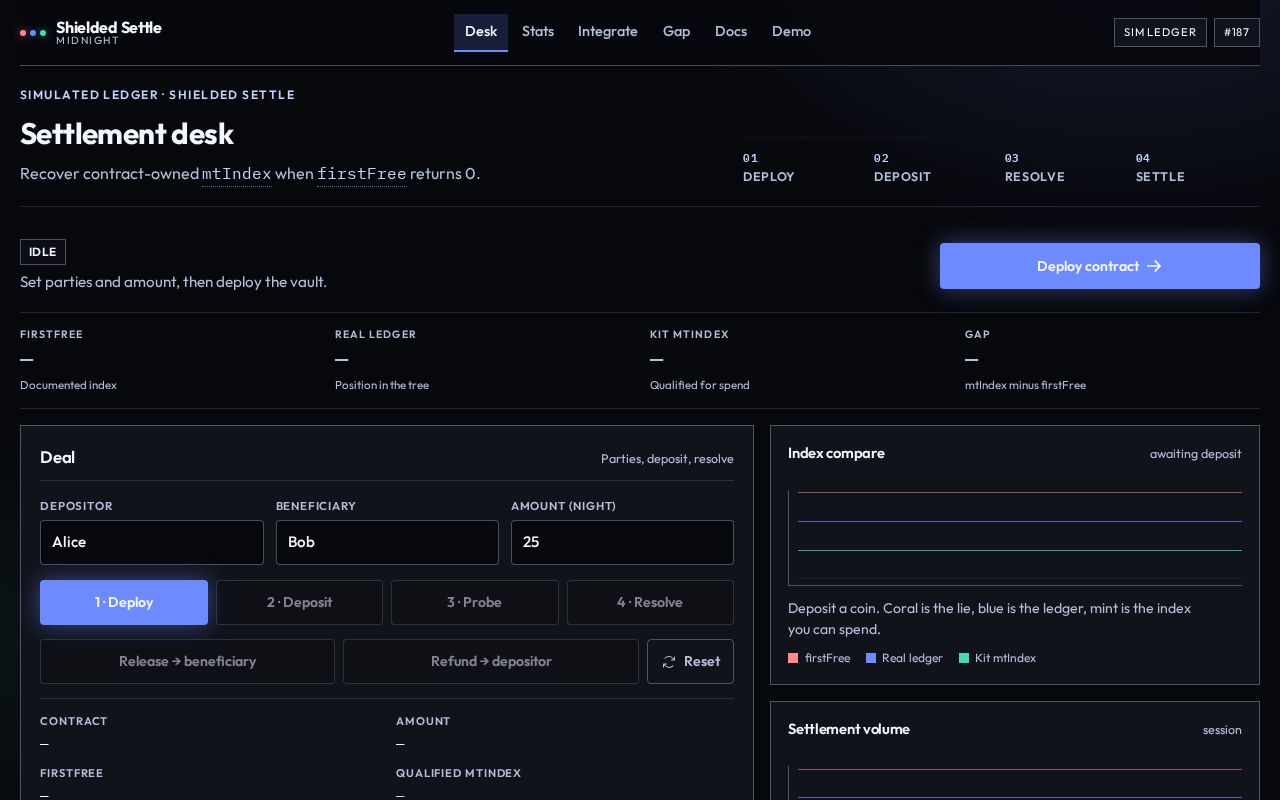The height and width of the screenshot is (800, 1280).
Task: Click the Settlement desk heading
Action: pyautogui.click(x=127, y=134)
